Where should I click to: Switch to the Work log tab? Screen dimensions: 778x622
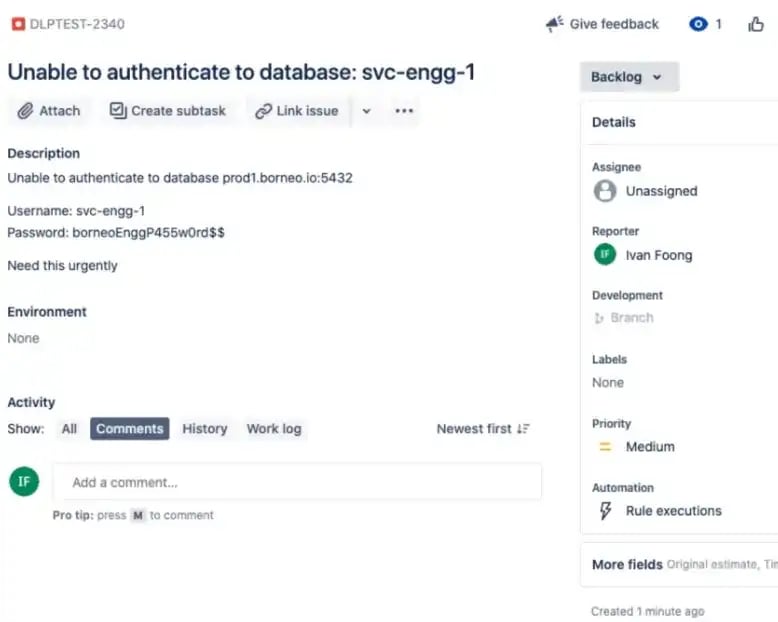coord(274,429)
